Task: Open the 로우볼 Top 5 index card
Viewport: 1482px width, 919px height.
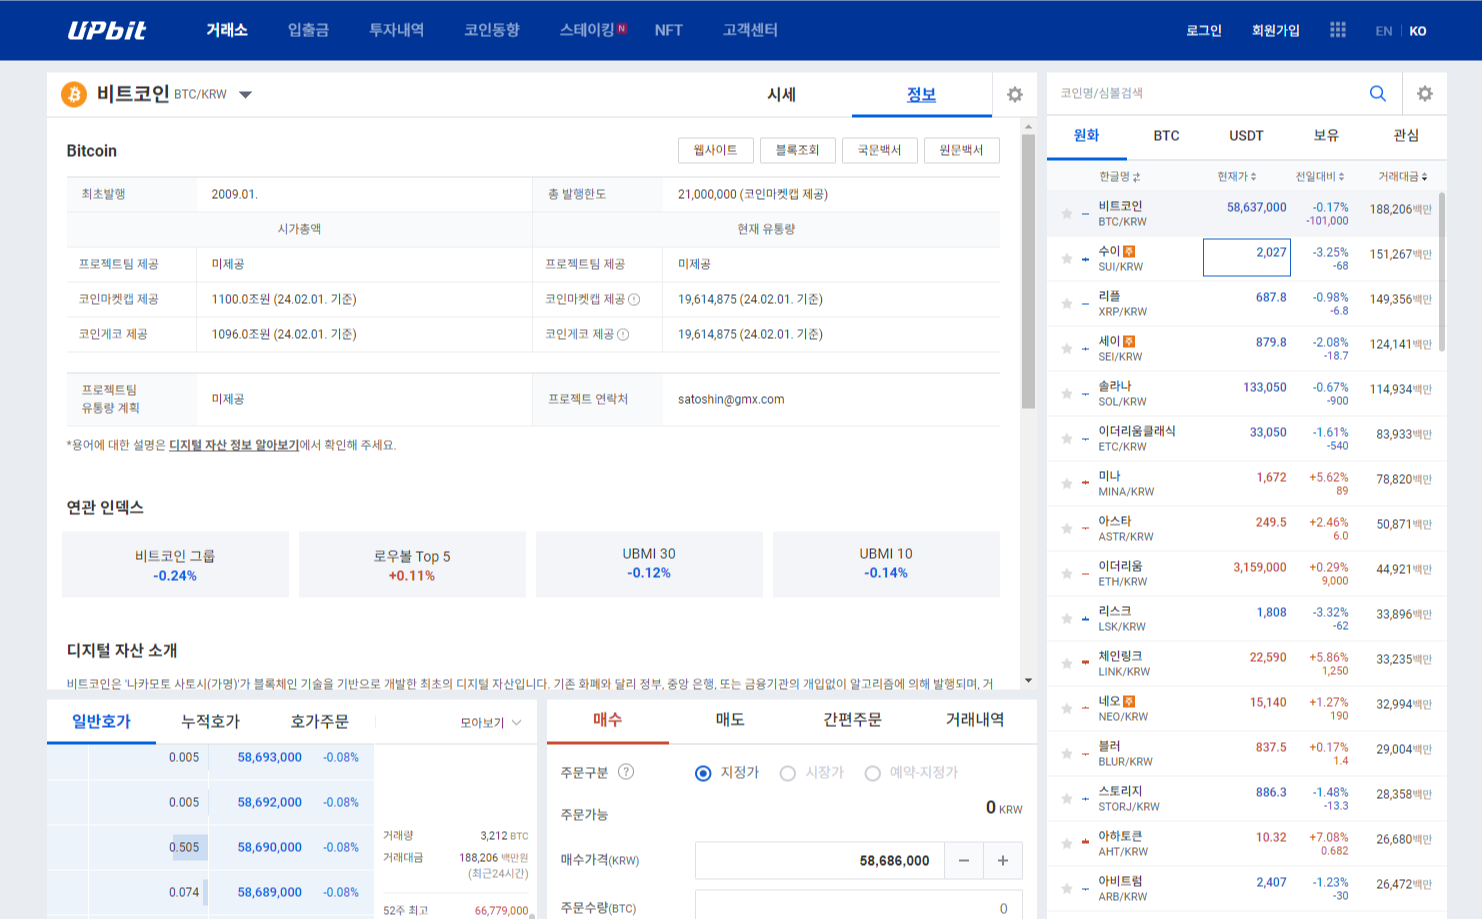Action: click(412, 565)
